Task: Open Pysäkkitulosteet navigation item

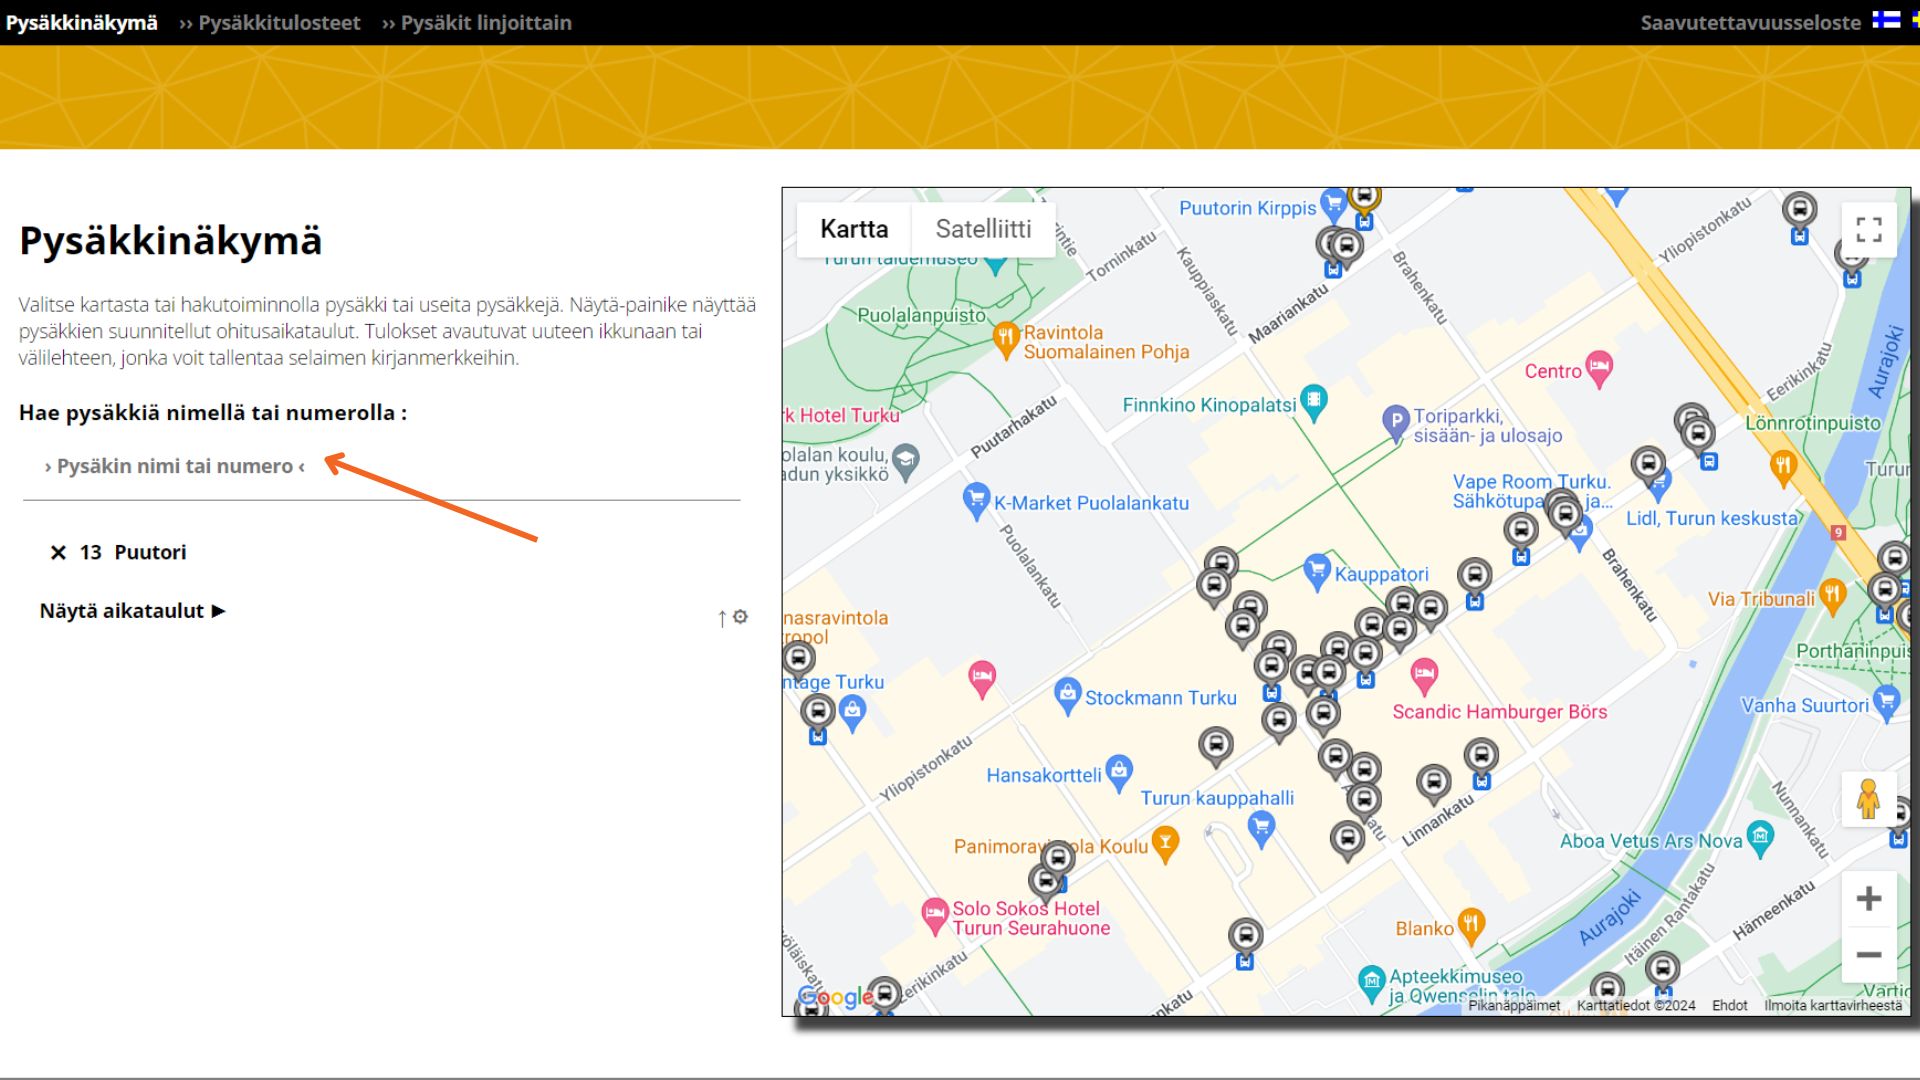Action: point(279,22)
